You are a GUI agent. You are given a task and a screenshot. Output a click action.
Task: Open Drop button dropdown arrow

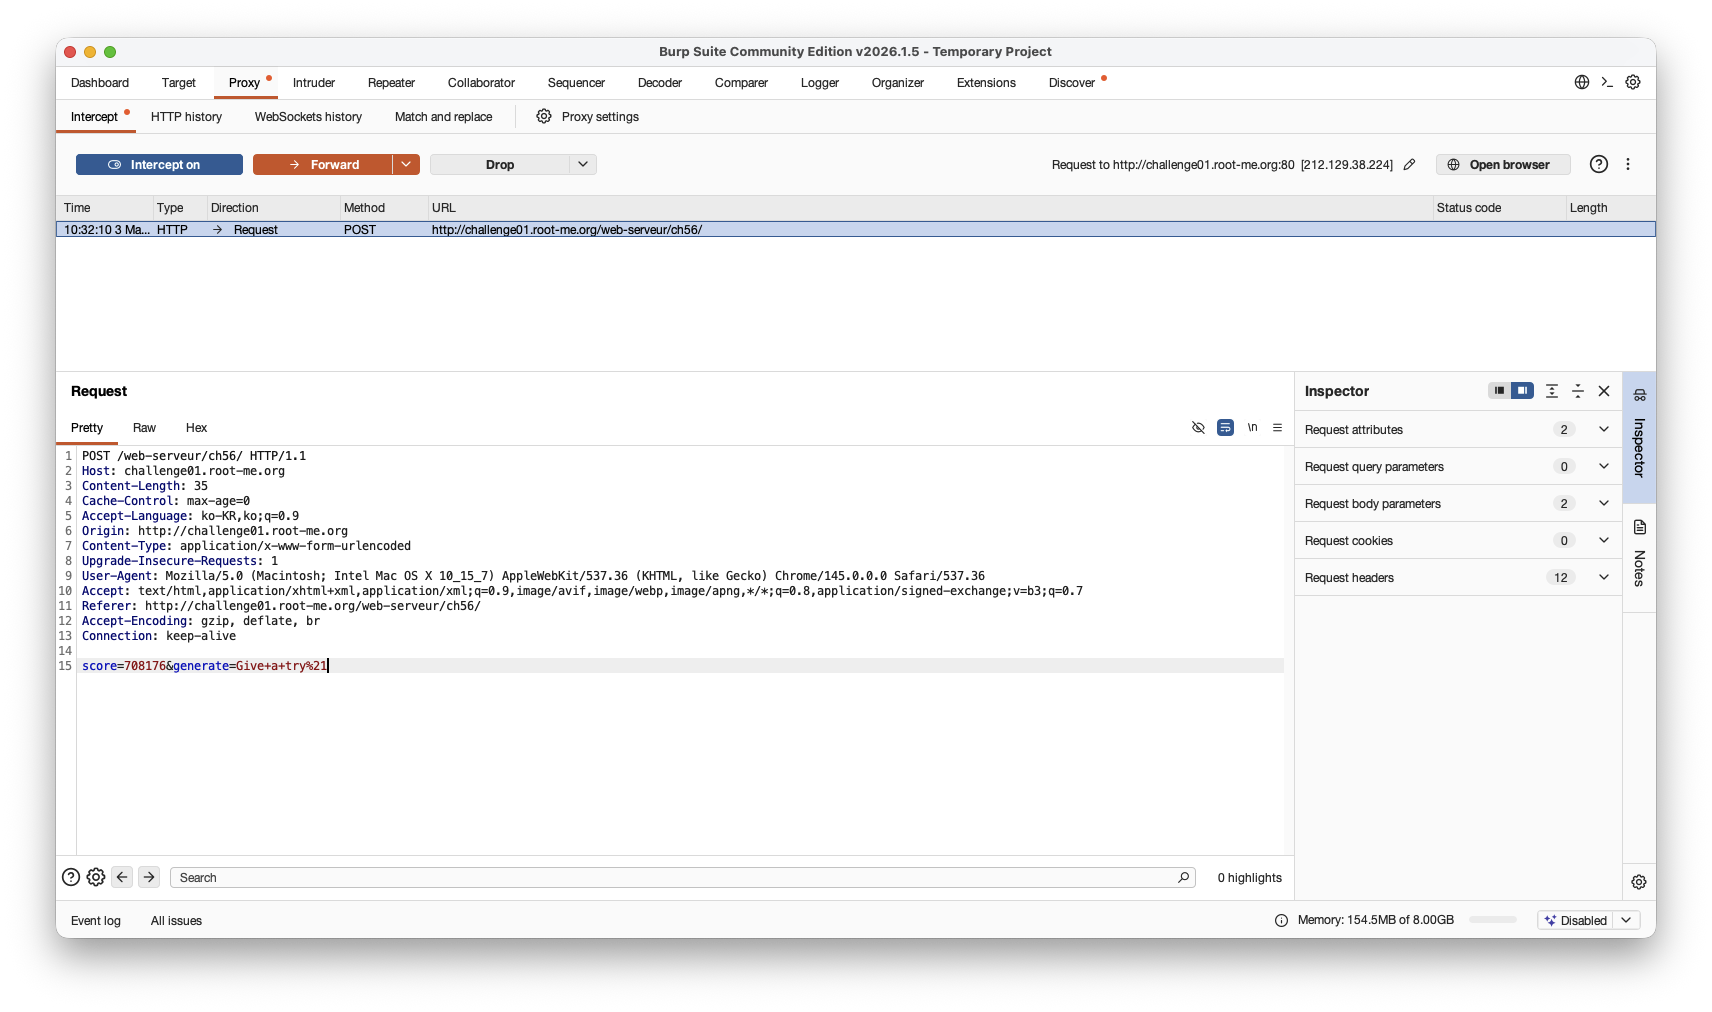click(583, 164)
